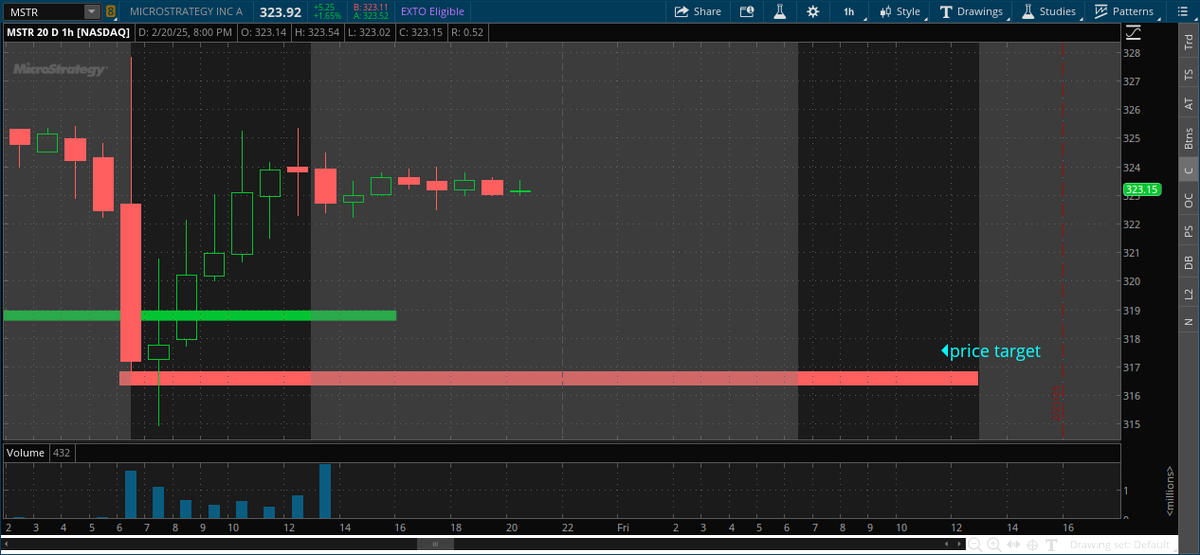Click the zoom in magnifier icon
The width and height of the screenshot is (1200, 555).
click(x=993, y=545)
